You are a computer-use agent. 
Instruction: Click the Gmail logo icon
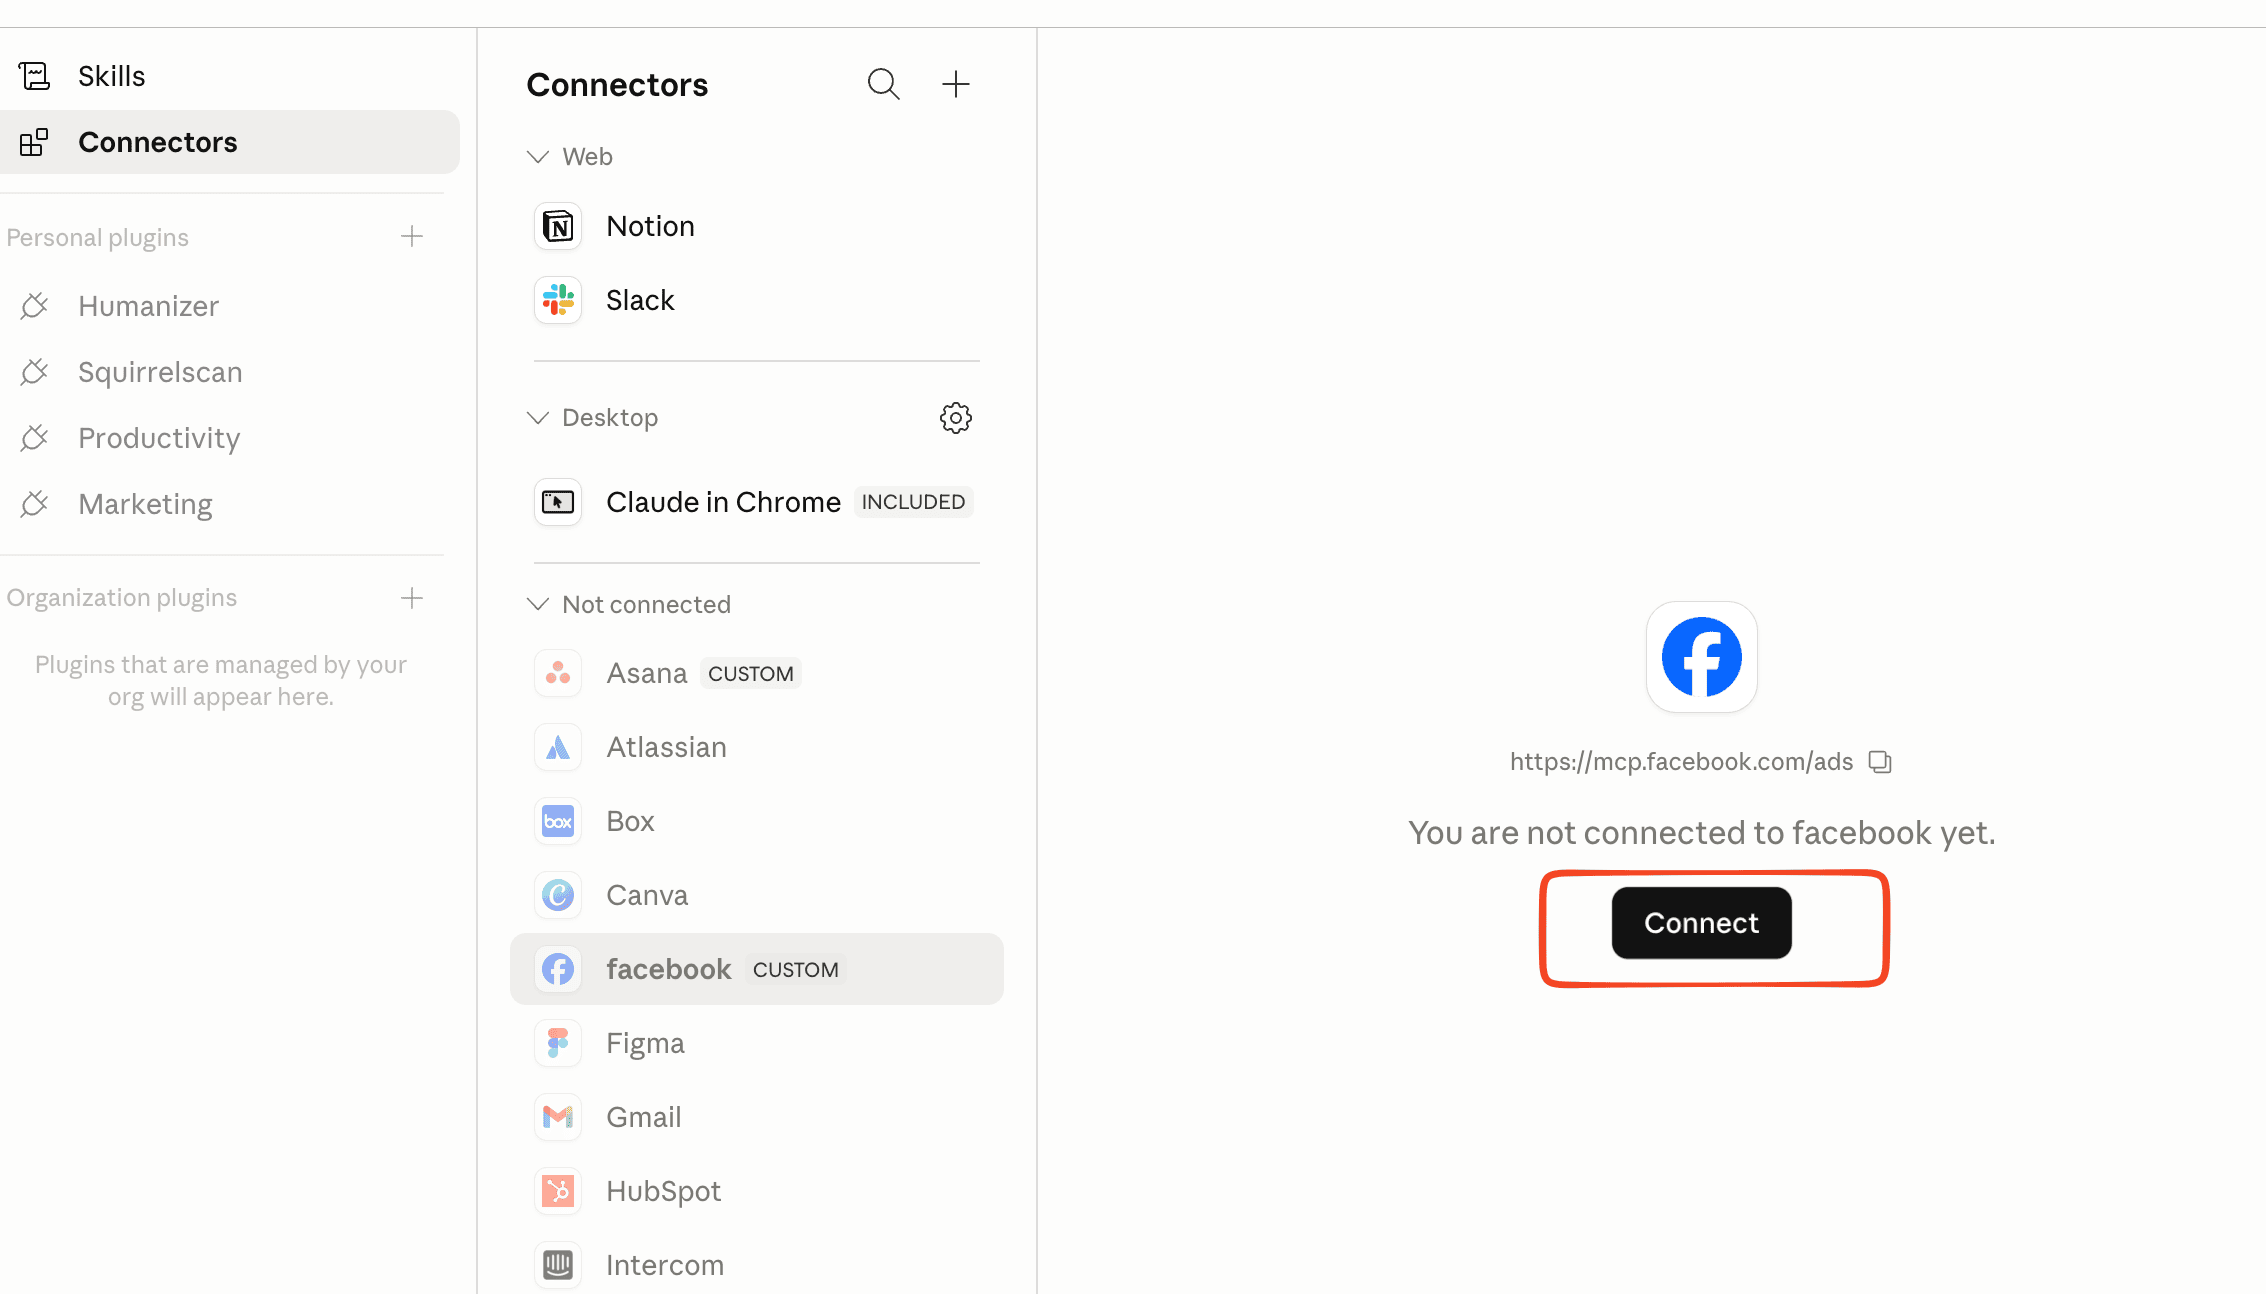click(x=558, y=1118)
